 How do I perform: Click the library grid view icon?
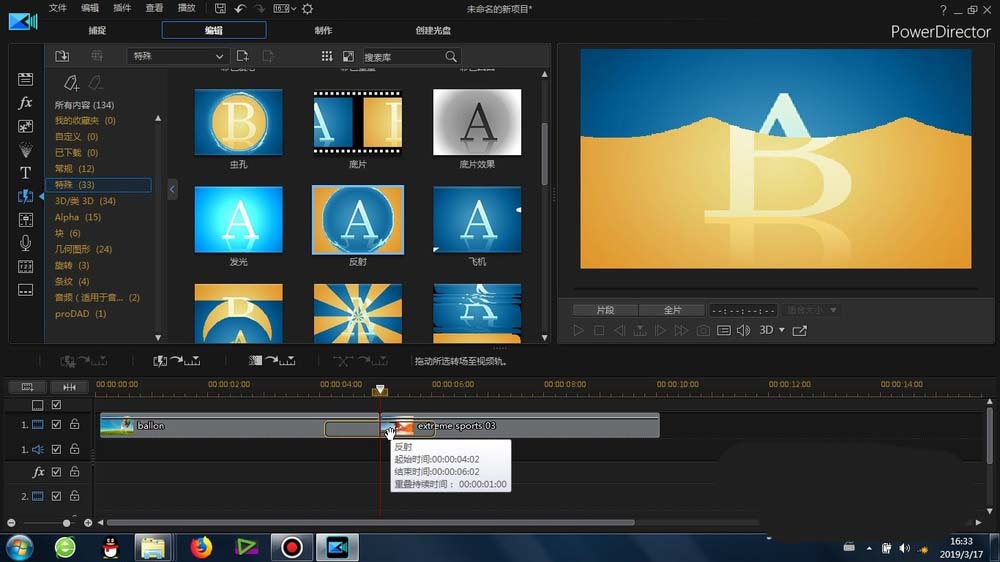tap(326, 57)
